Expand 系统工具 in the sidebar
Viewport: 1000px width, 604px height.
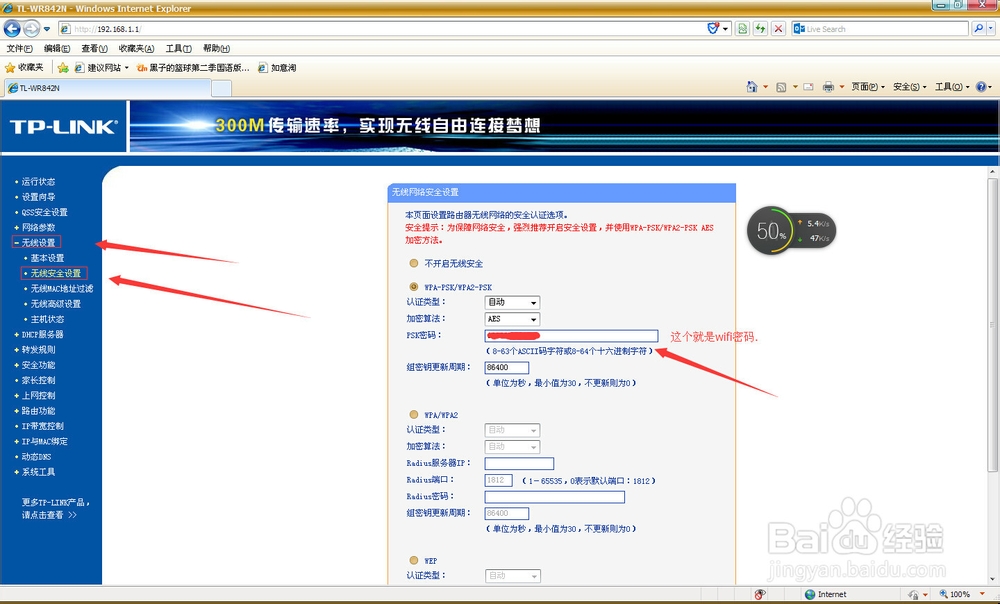38,473
